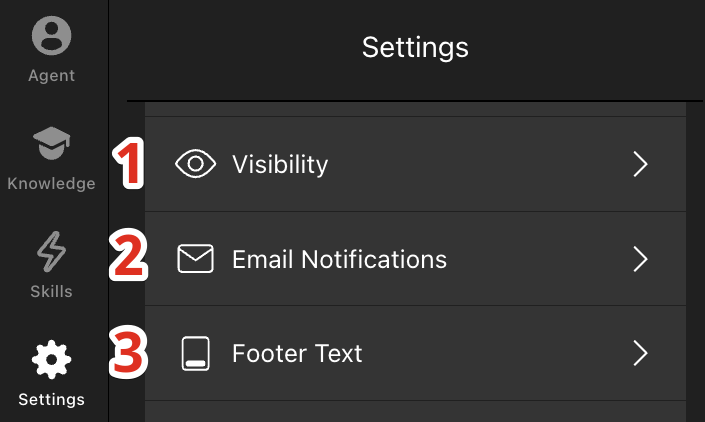Open the Skills lightning bolt icon
The image size is (705, 422).
pos(51,252)
